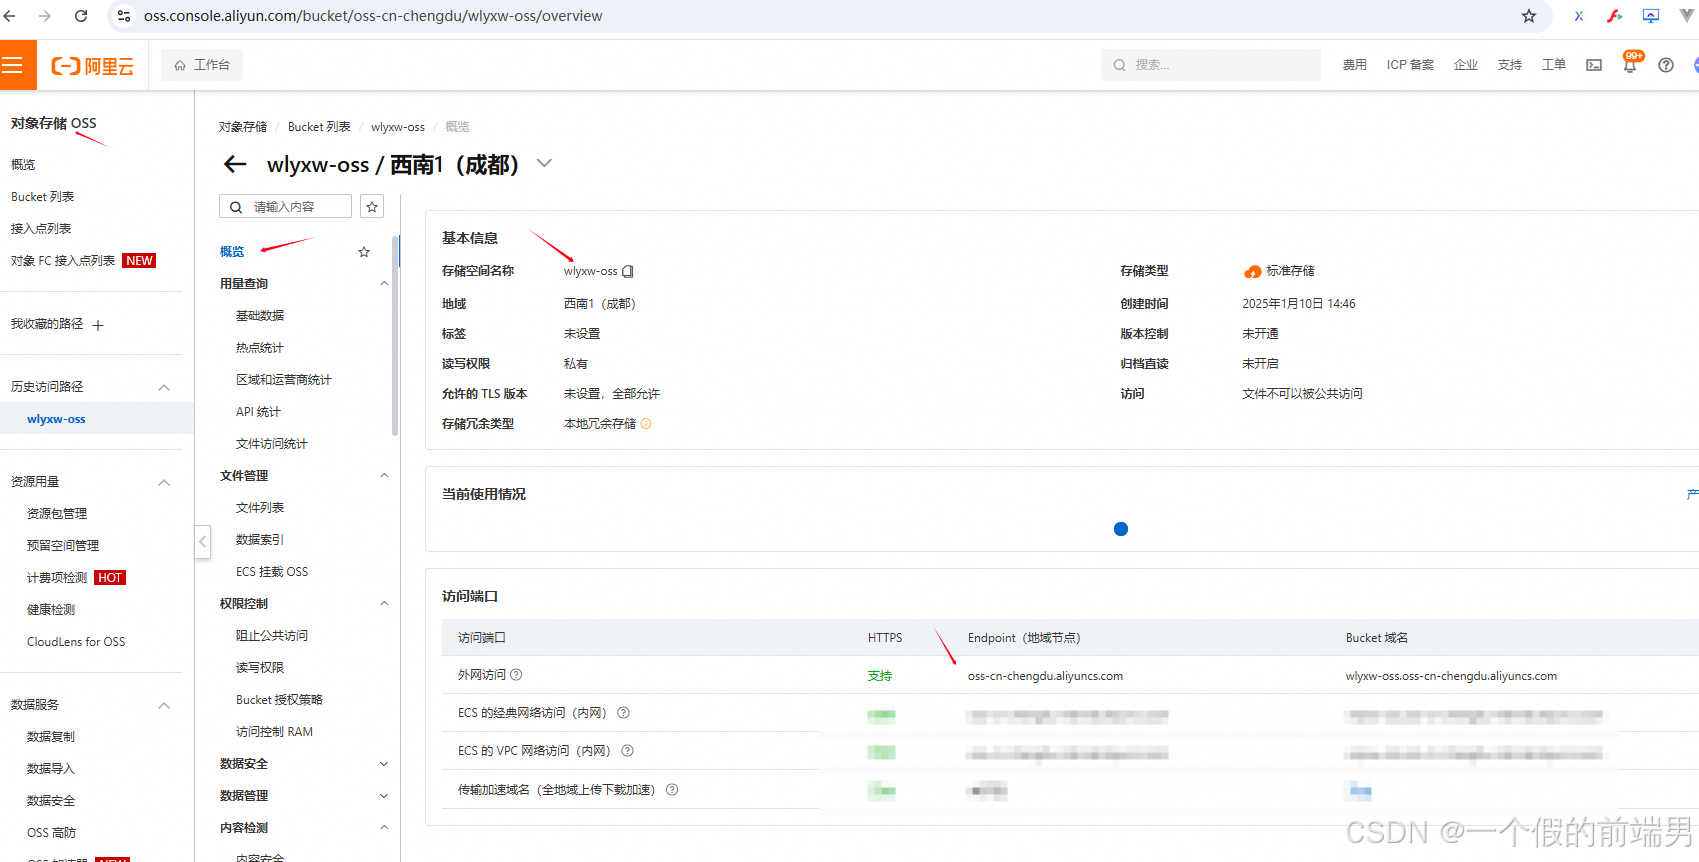This screenshot has width=1699, height=862.
Task: Click the Aliyun logo
Action: pos(92,66)
